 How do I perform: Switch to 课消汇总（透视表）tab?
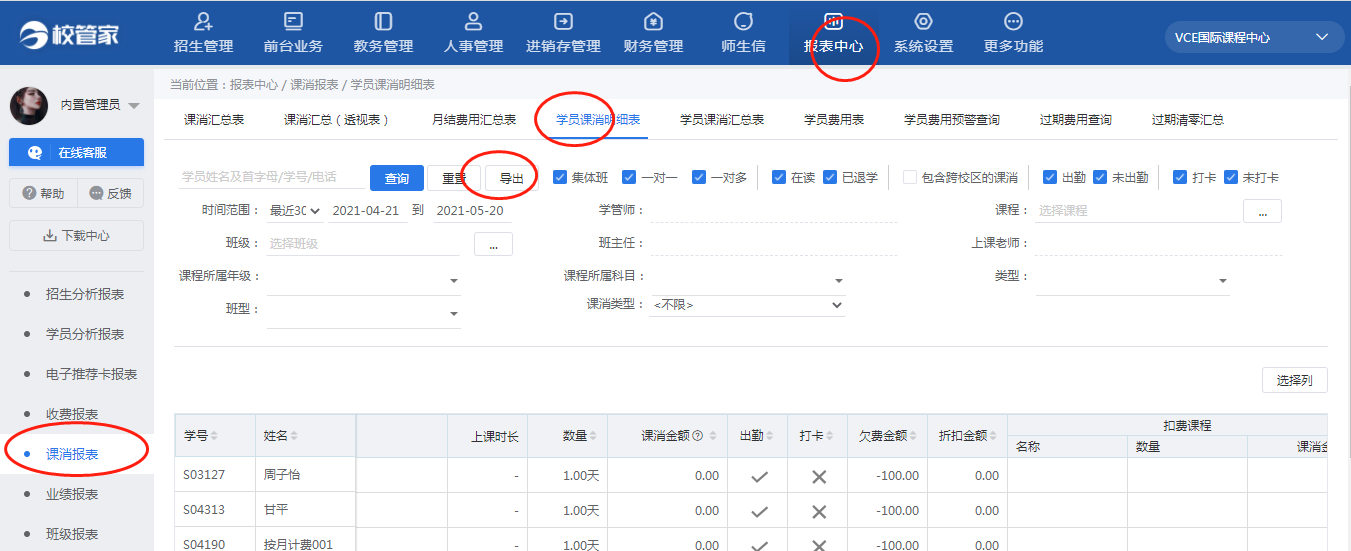(337, 119)
